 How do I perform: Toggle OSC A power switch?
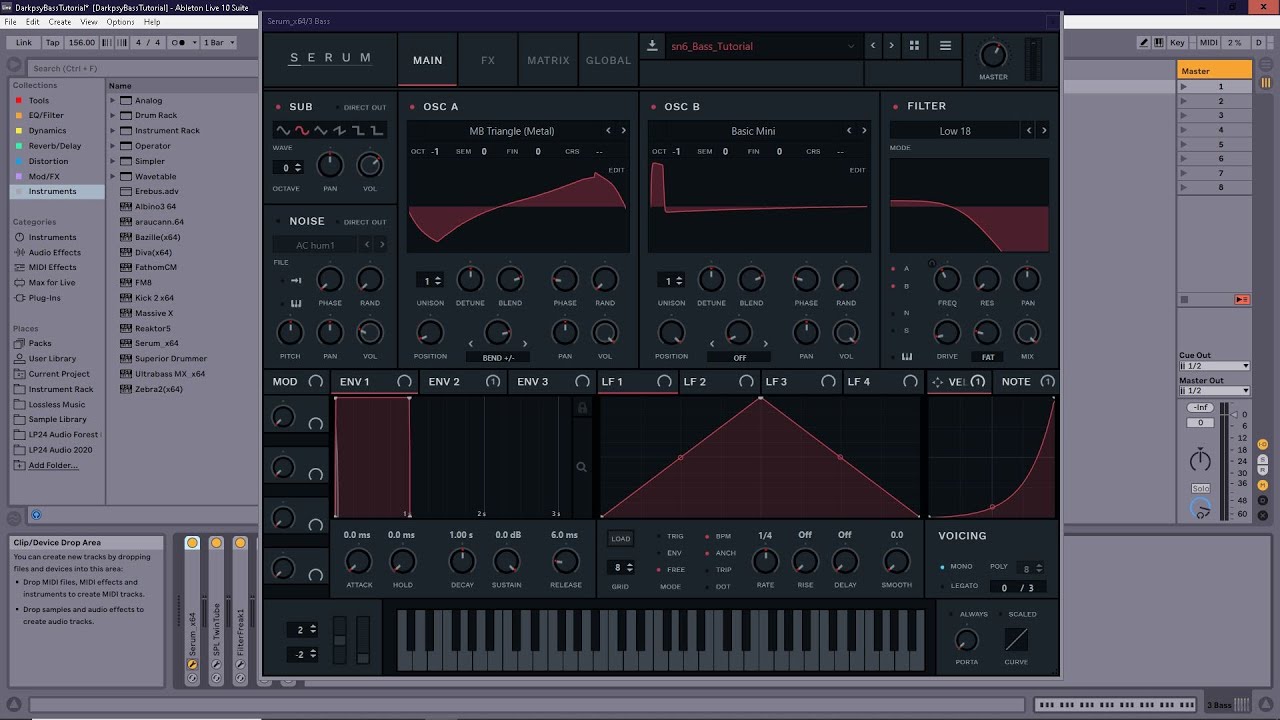[412, 107]
